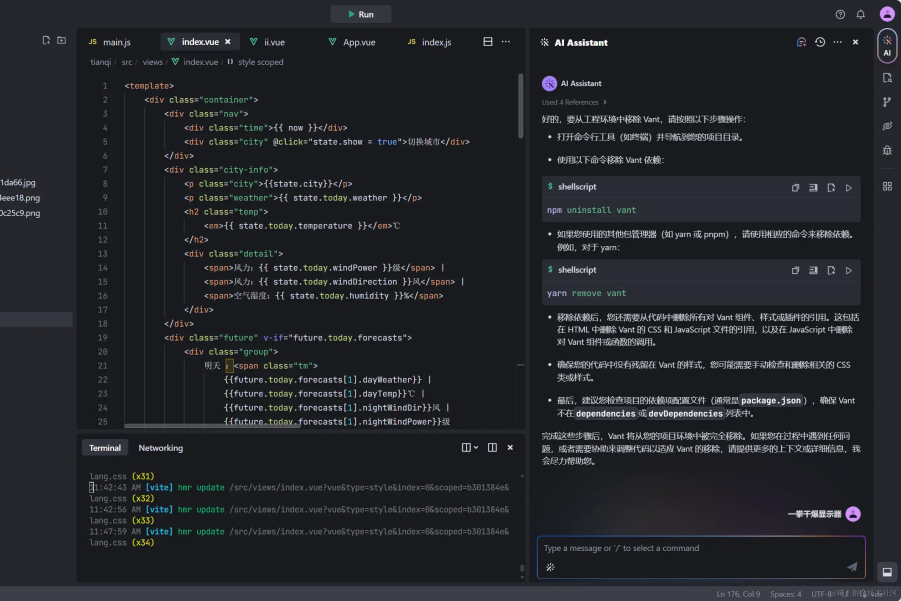
Task: Open the notifications bell
Action: pos(861,14)
